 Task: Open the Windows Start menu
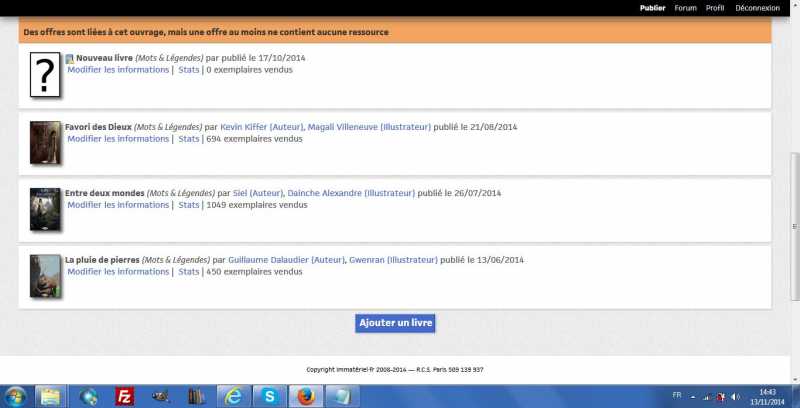15,396
